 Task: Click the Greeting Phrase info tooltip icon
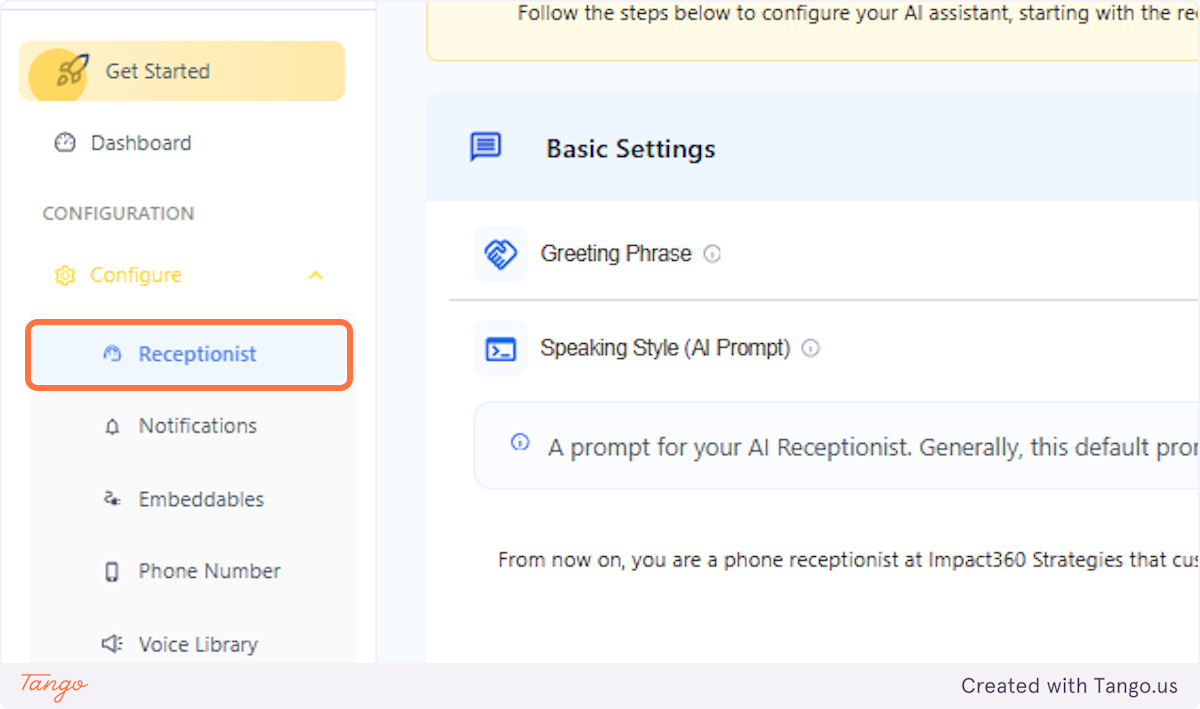(x=712, y=254)
